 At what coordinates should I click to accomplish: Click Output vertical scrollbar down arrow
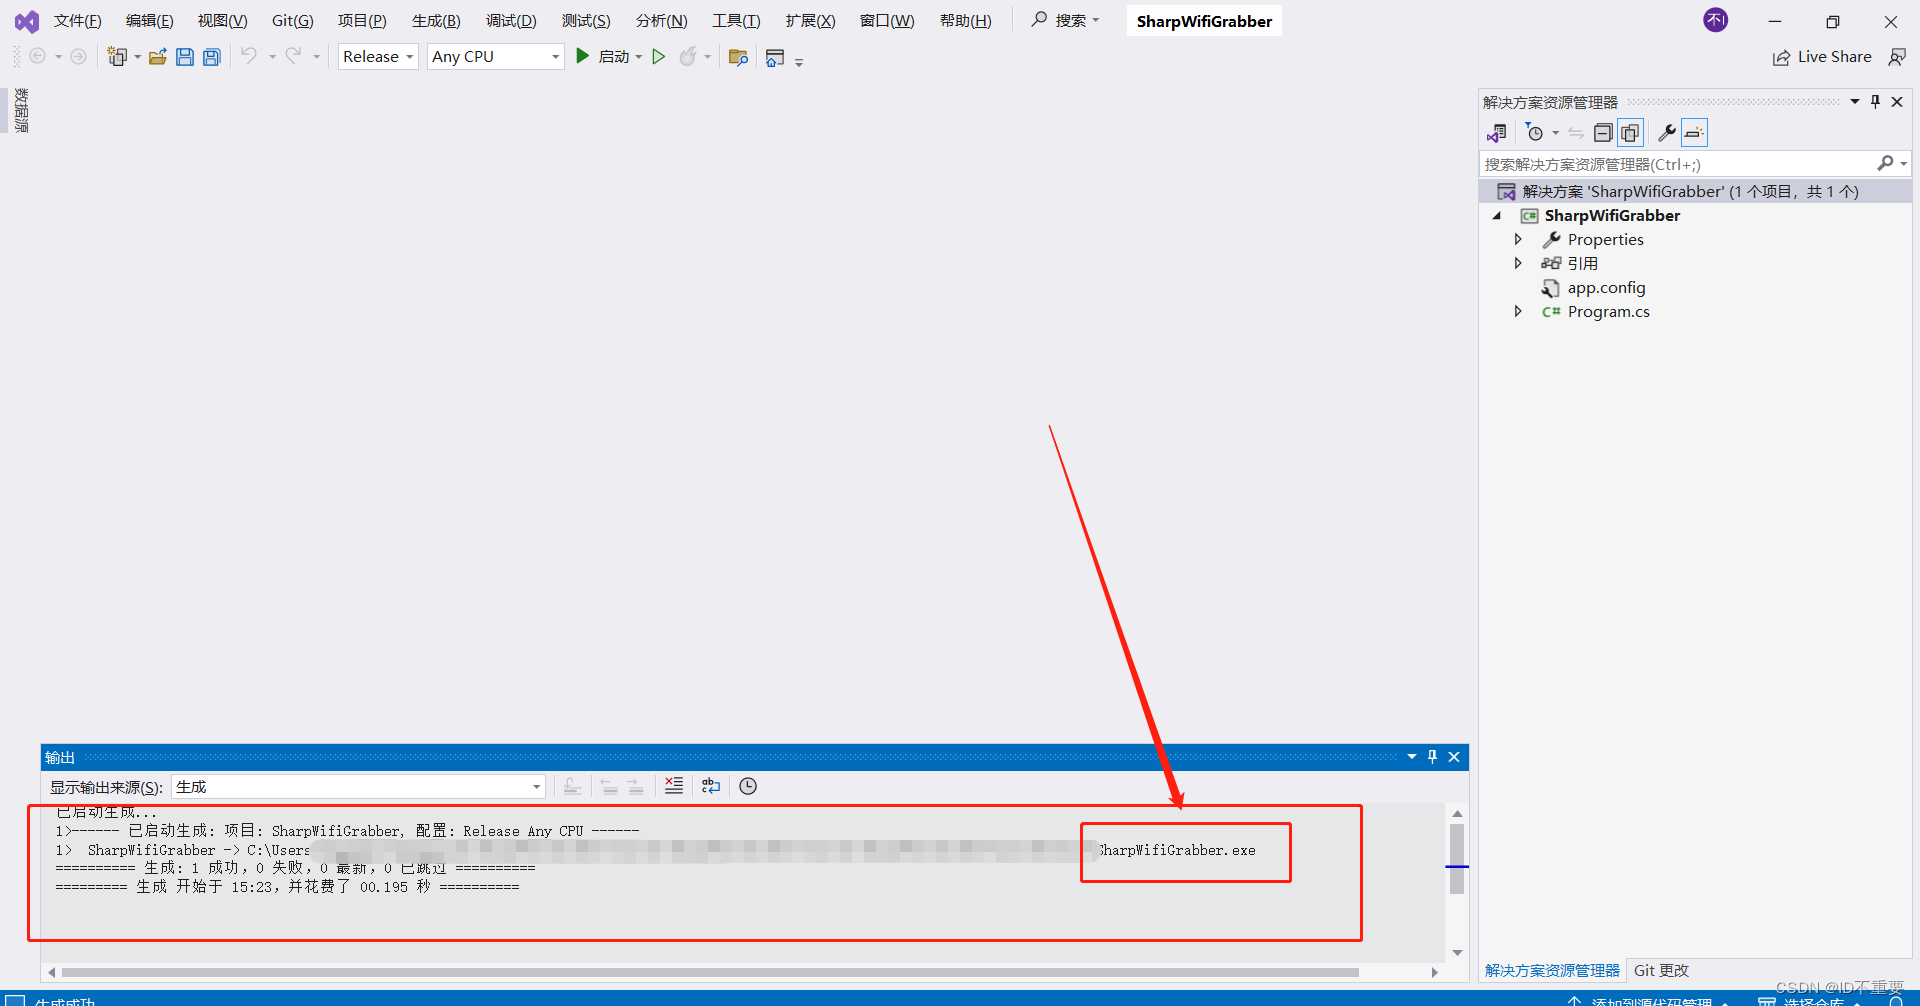click(1457, 952)
